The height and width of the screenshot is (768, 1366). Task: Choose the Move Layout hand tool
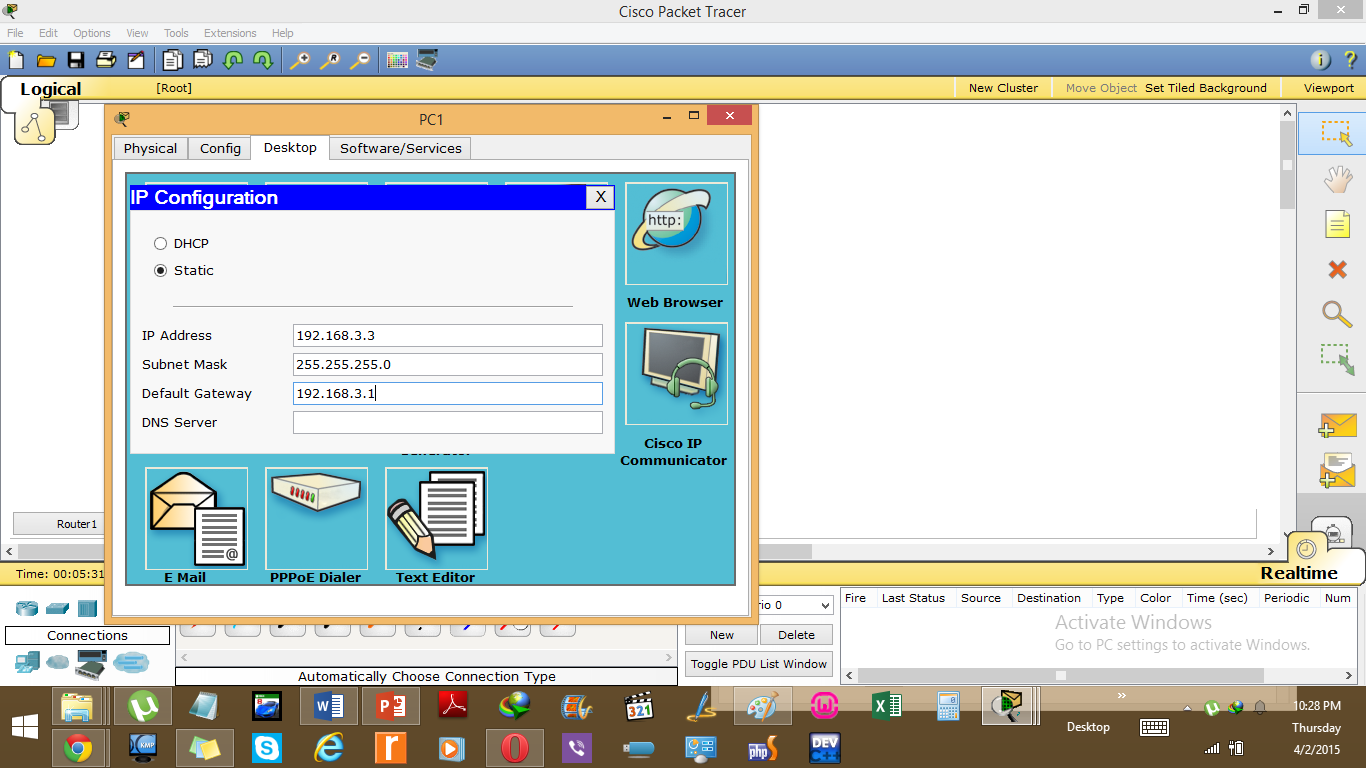coord(1337,179)
